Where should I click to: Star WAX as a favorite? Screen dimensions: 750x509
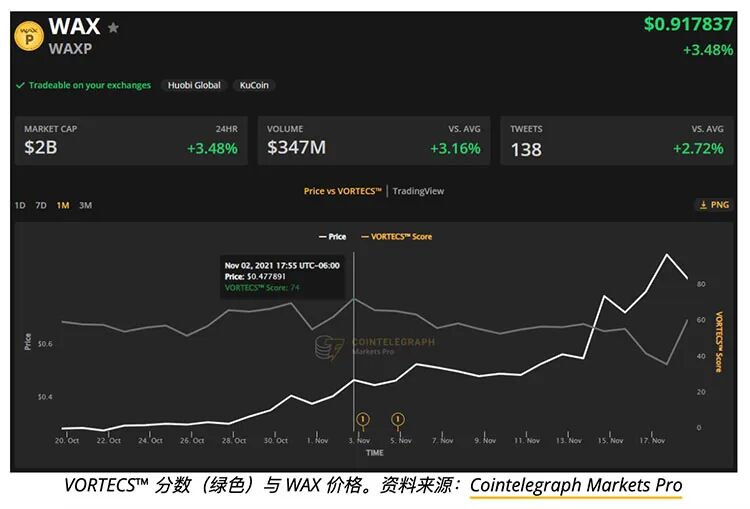113,28
